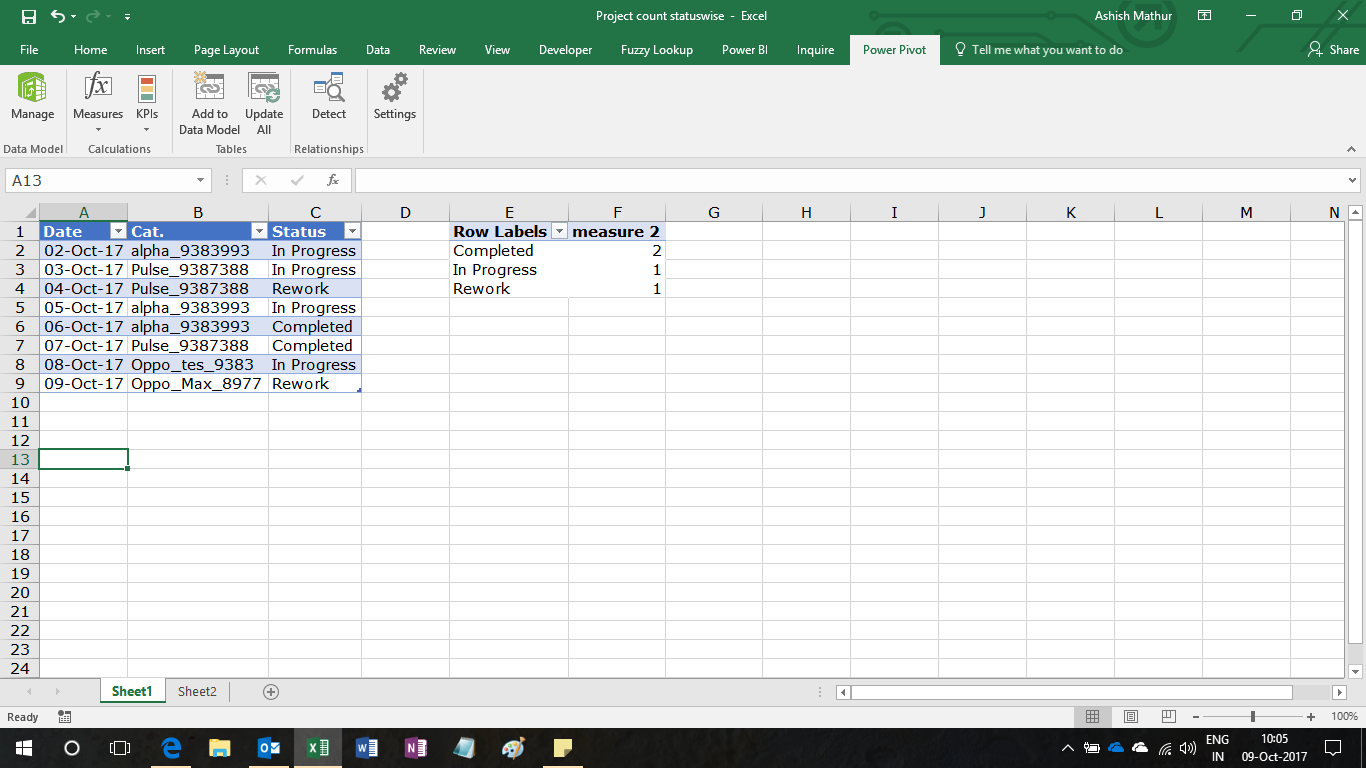Select the Normal view button in the status bar
This screenshot has width=1366, height=768.
[1093, 717]
